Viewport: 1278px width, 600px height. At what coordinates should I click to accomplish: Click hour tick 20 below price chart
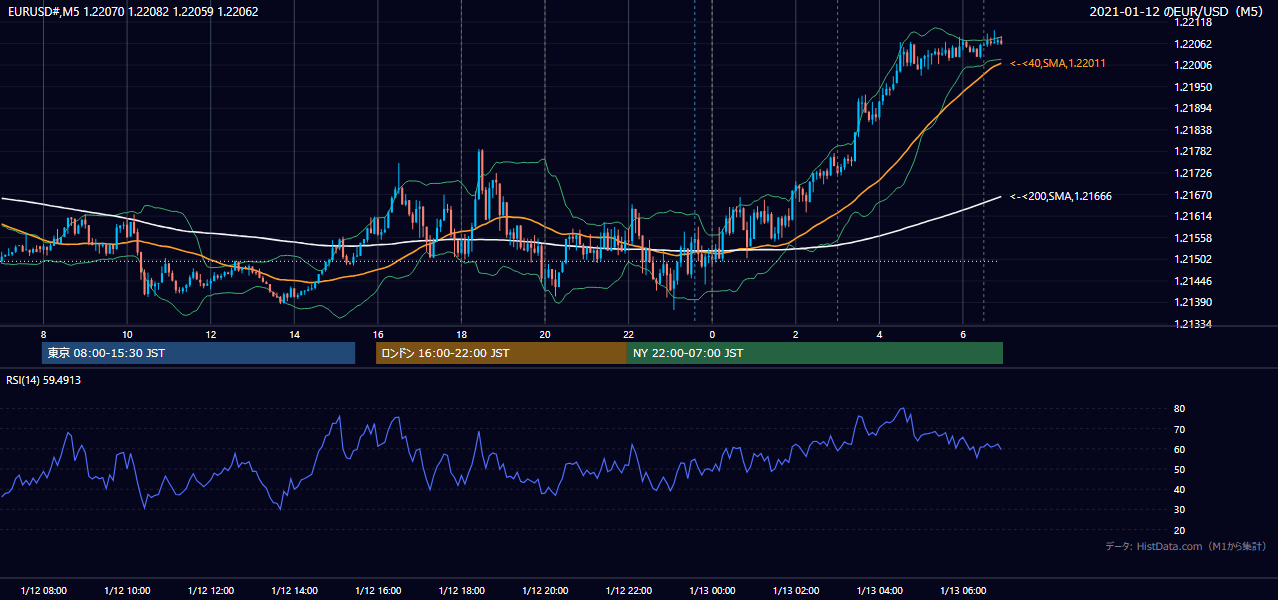[x=544, y=333]
